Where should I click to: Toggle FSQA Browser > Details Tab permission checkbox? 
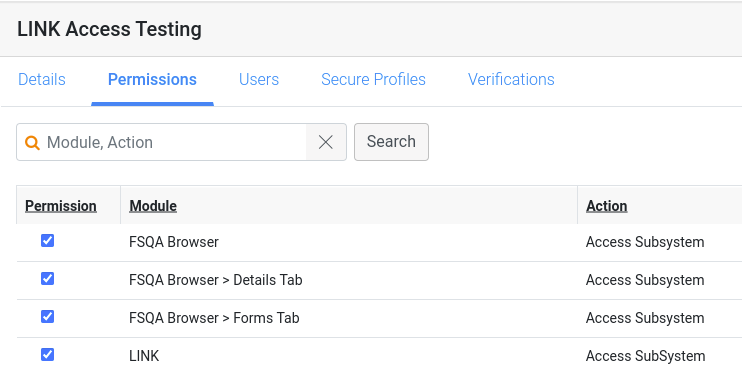point(47,278)
